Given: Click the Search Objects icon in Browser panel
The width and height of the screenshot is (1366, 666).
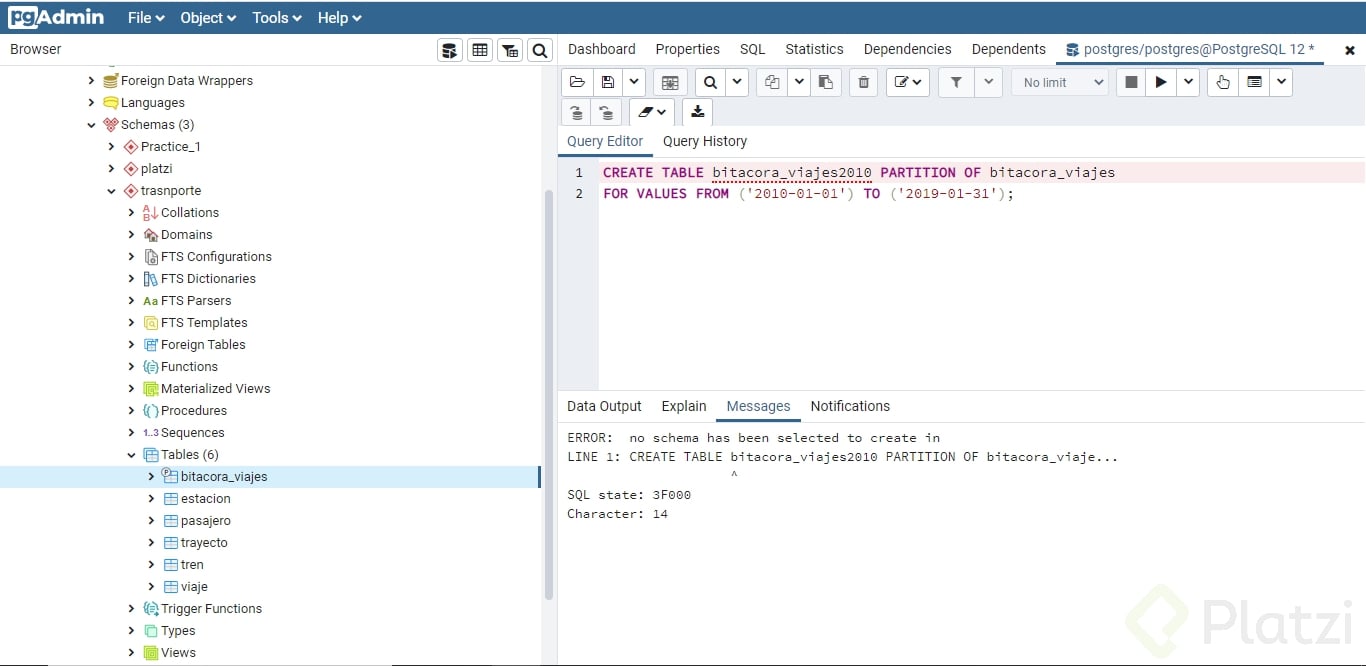Looking at the screenshot, I should click(540, 50).
